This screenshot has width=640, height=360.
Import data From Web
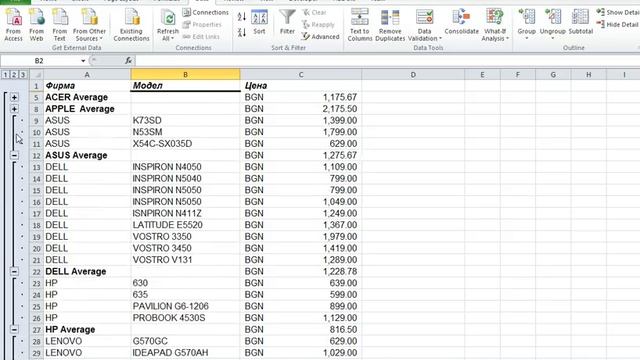coord(36,24)
